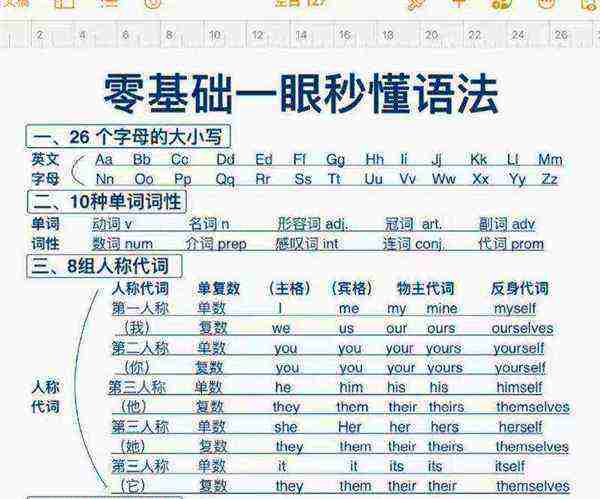Click the word 感叹词 int

[307, 244]
